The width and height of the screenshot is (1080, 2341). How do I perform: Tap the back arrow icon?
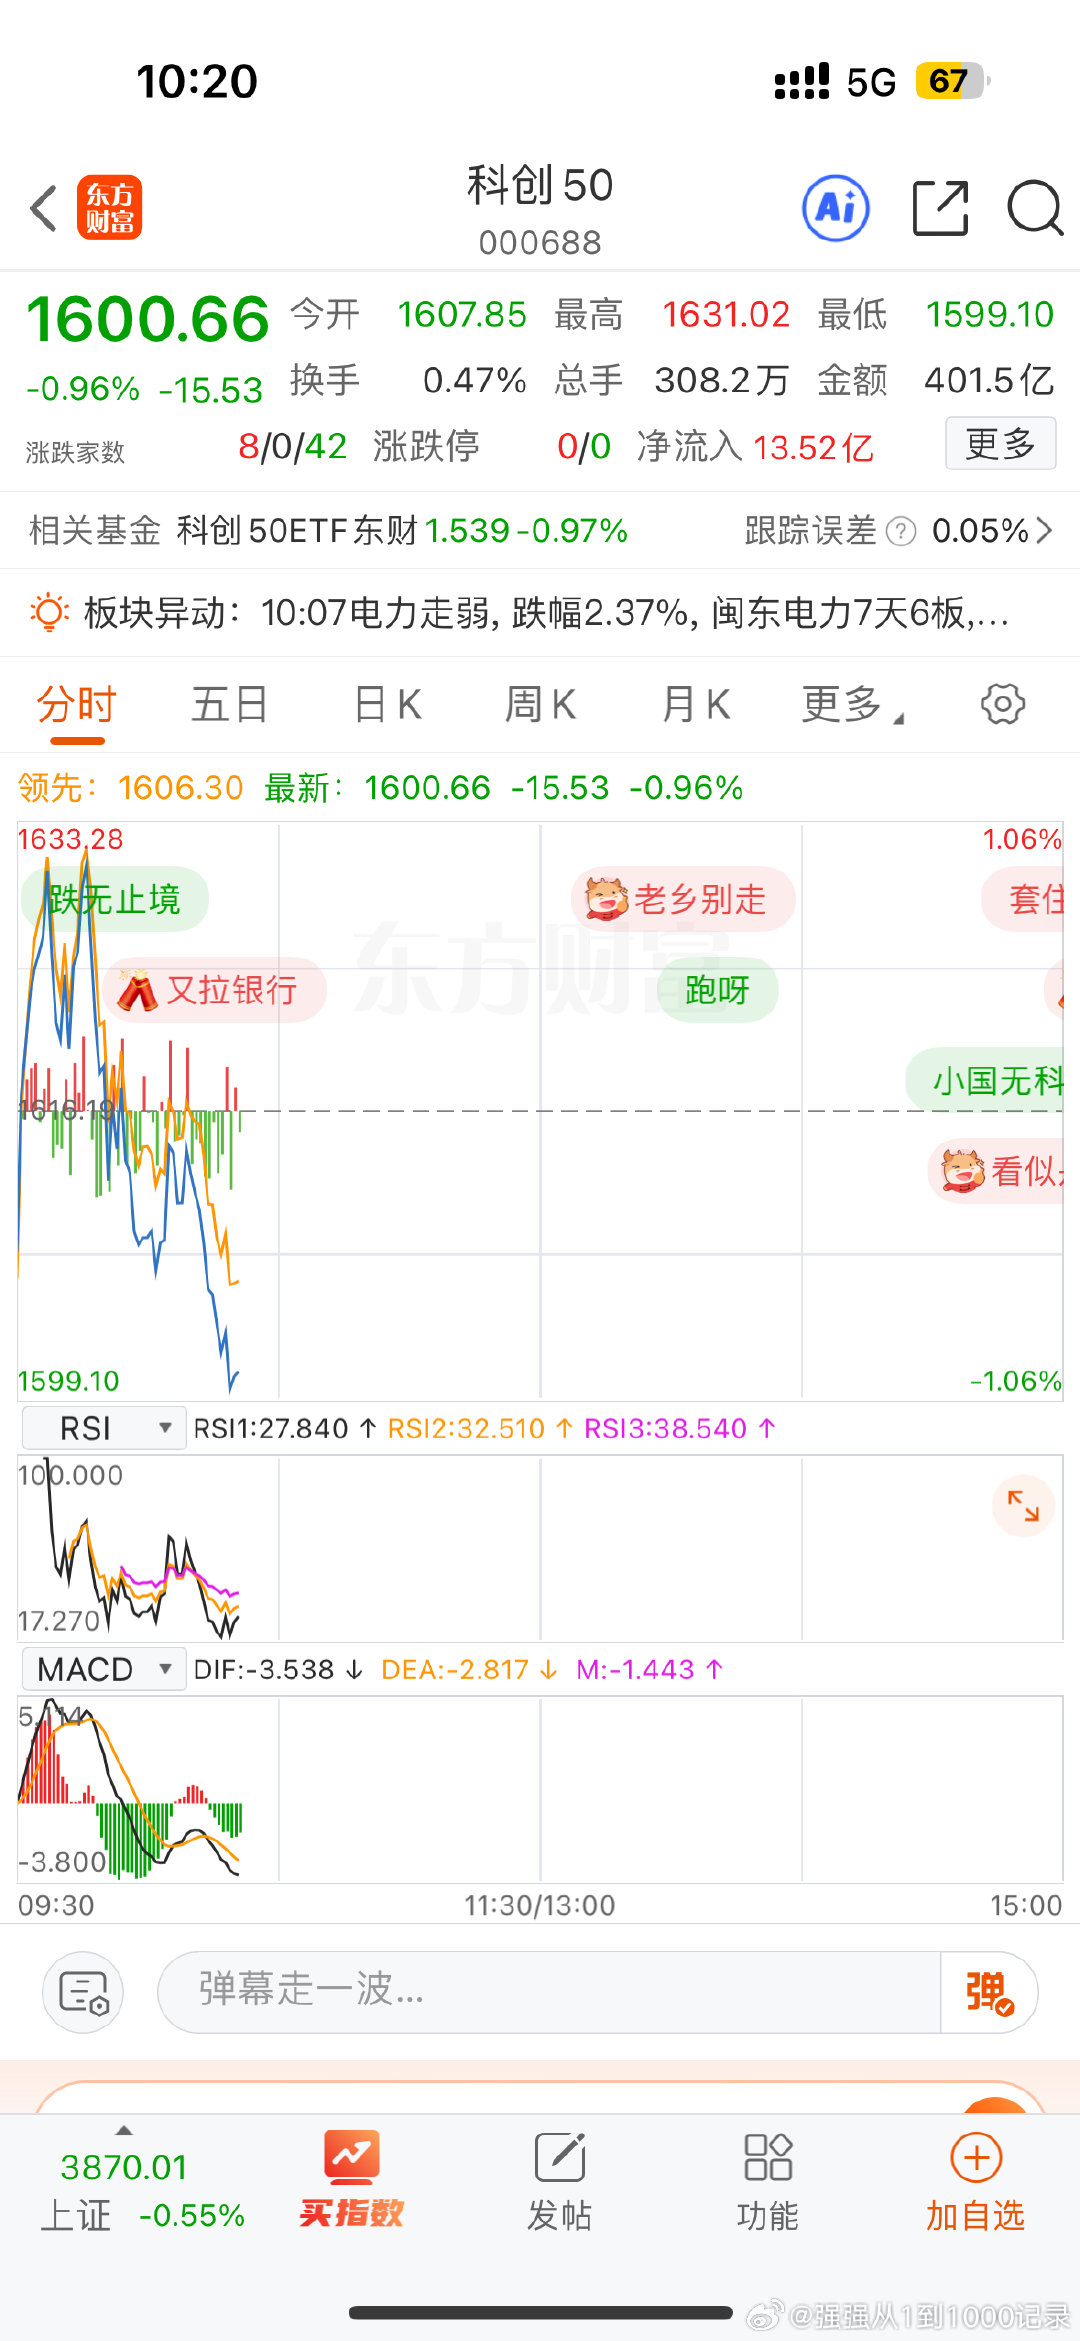43,208
